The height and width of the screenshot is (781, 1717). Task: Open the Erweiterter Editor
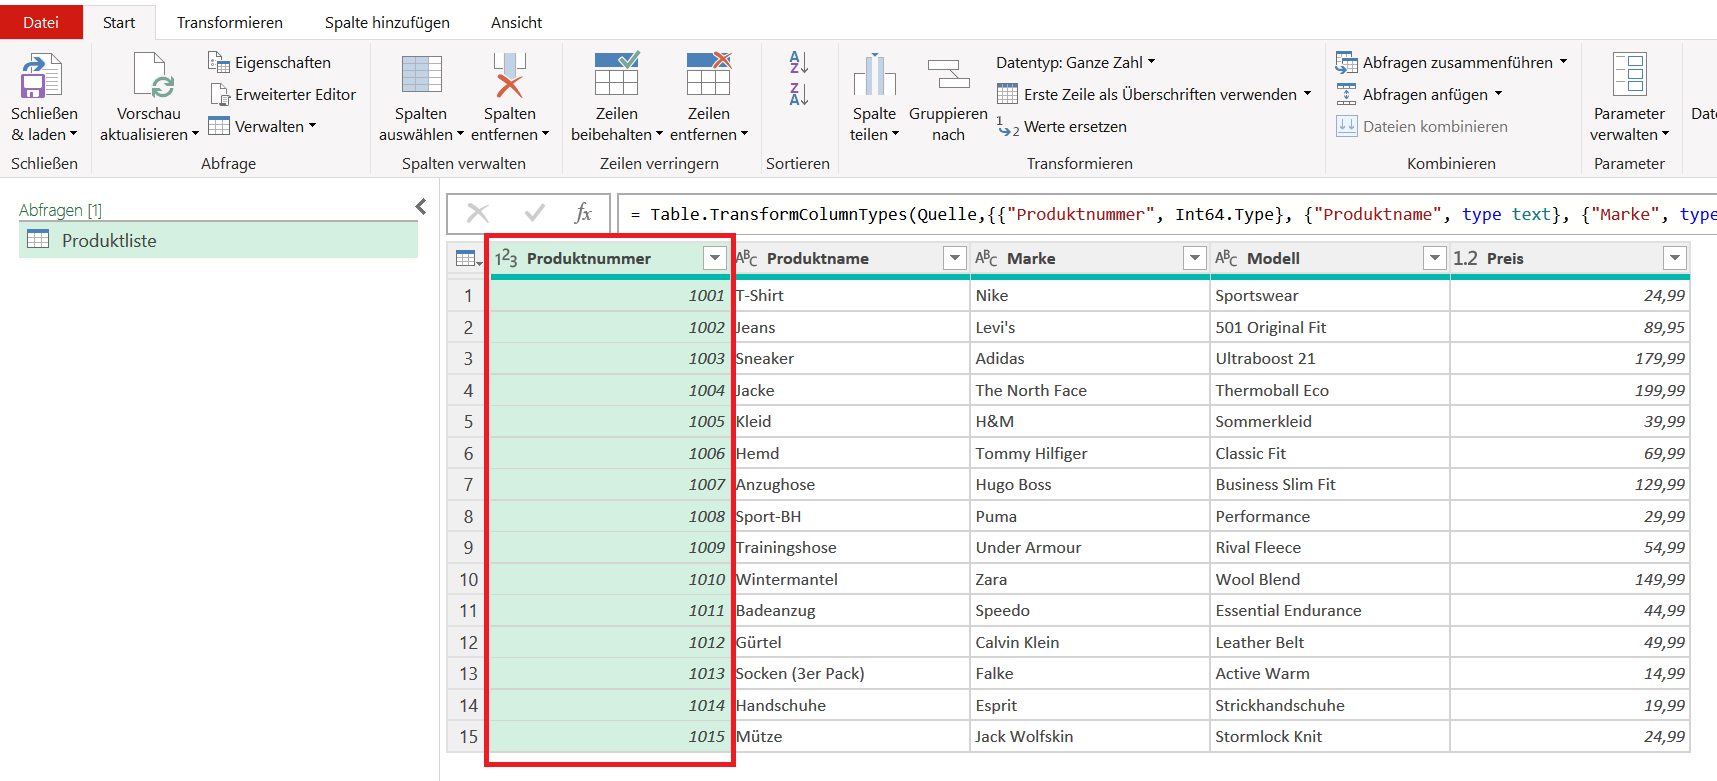point(283,94)
